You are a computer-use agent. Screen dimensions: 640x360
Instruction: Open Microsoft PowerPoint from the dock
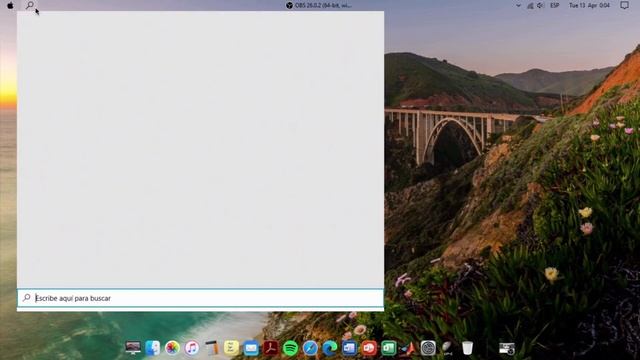point(369,348)
